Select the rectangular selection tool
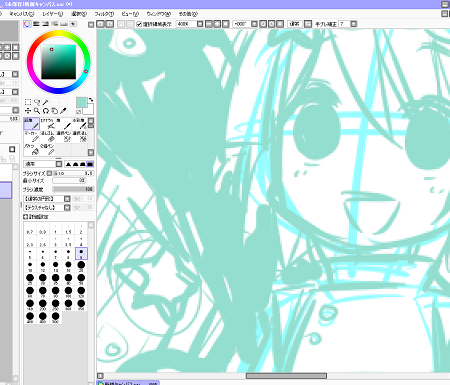This screenshot has height=385, width=450. tap(28, 102)
